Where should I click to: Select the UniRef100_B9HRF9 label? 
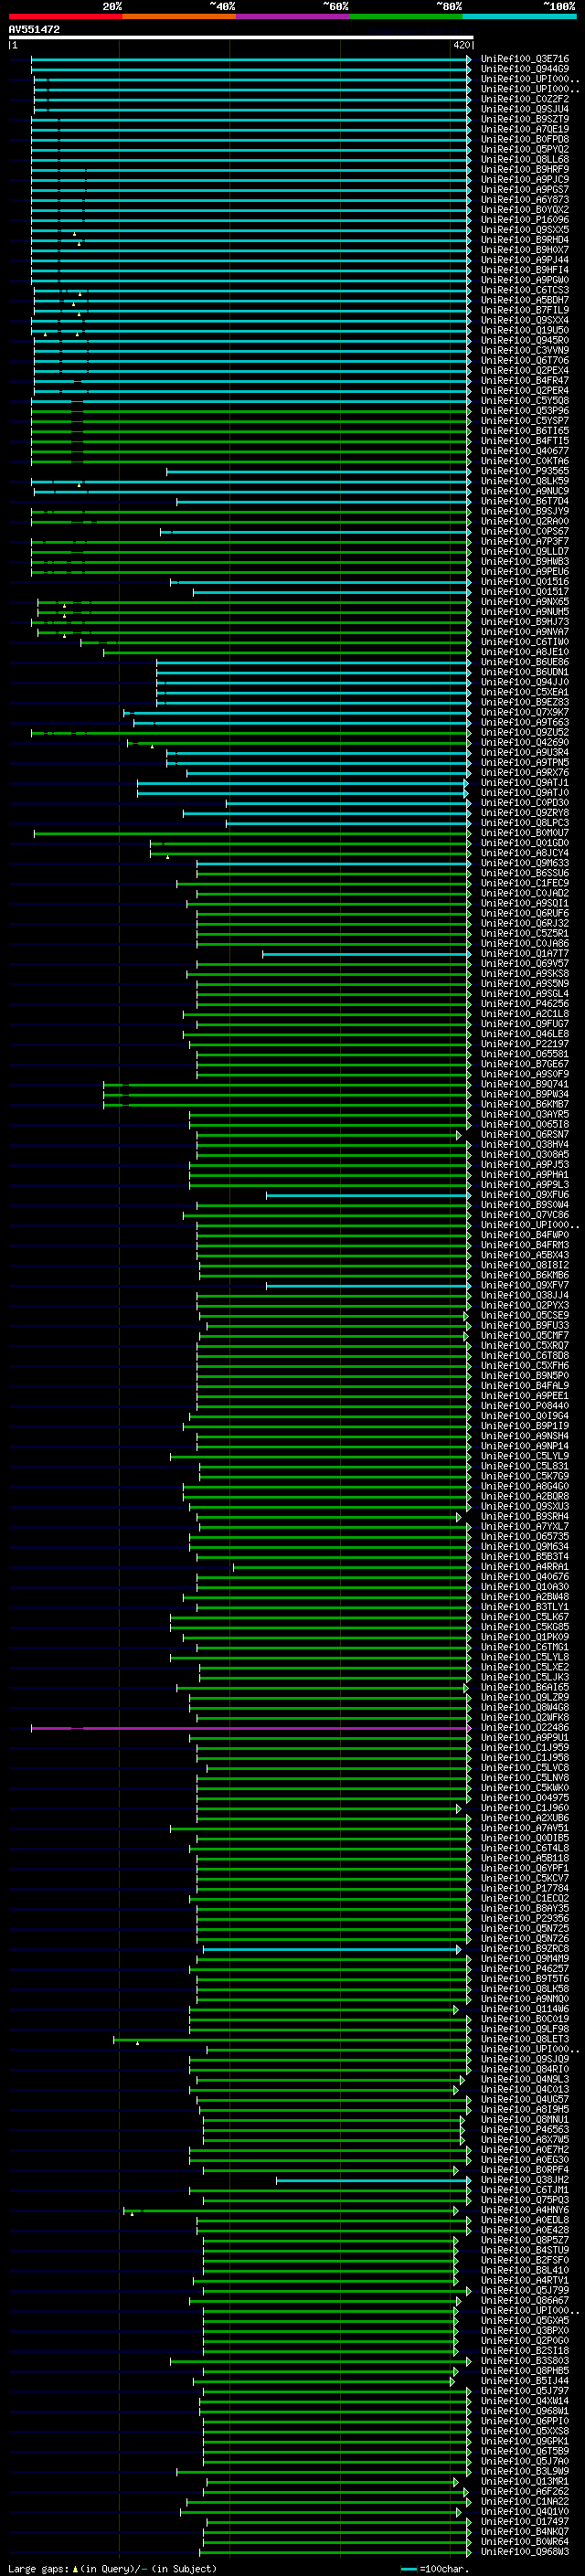click(x=524, y=170)
